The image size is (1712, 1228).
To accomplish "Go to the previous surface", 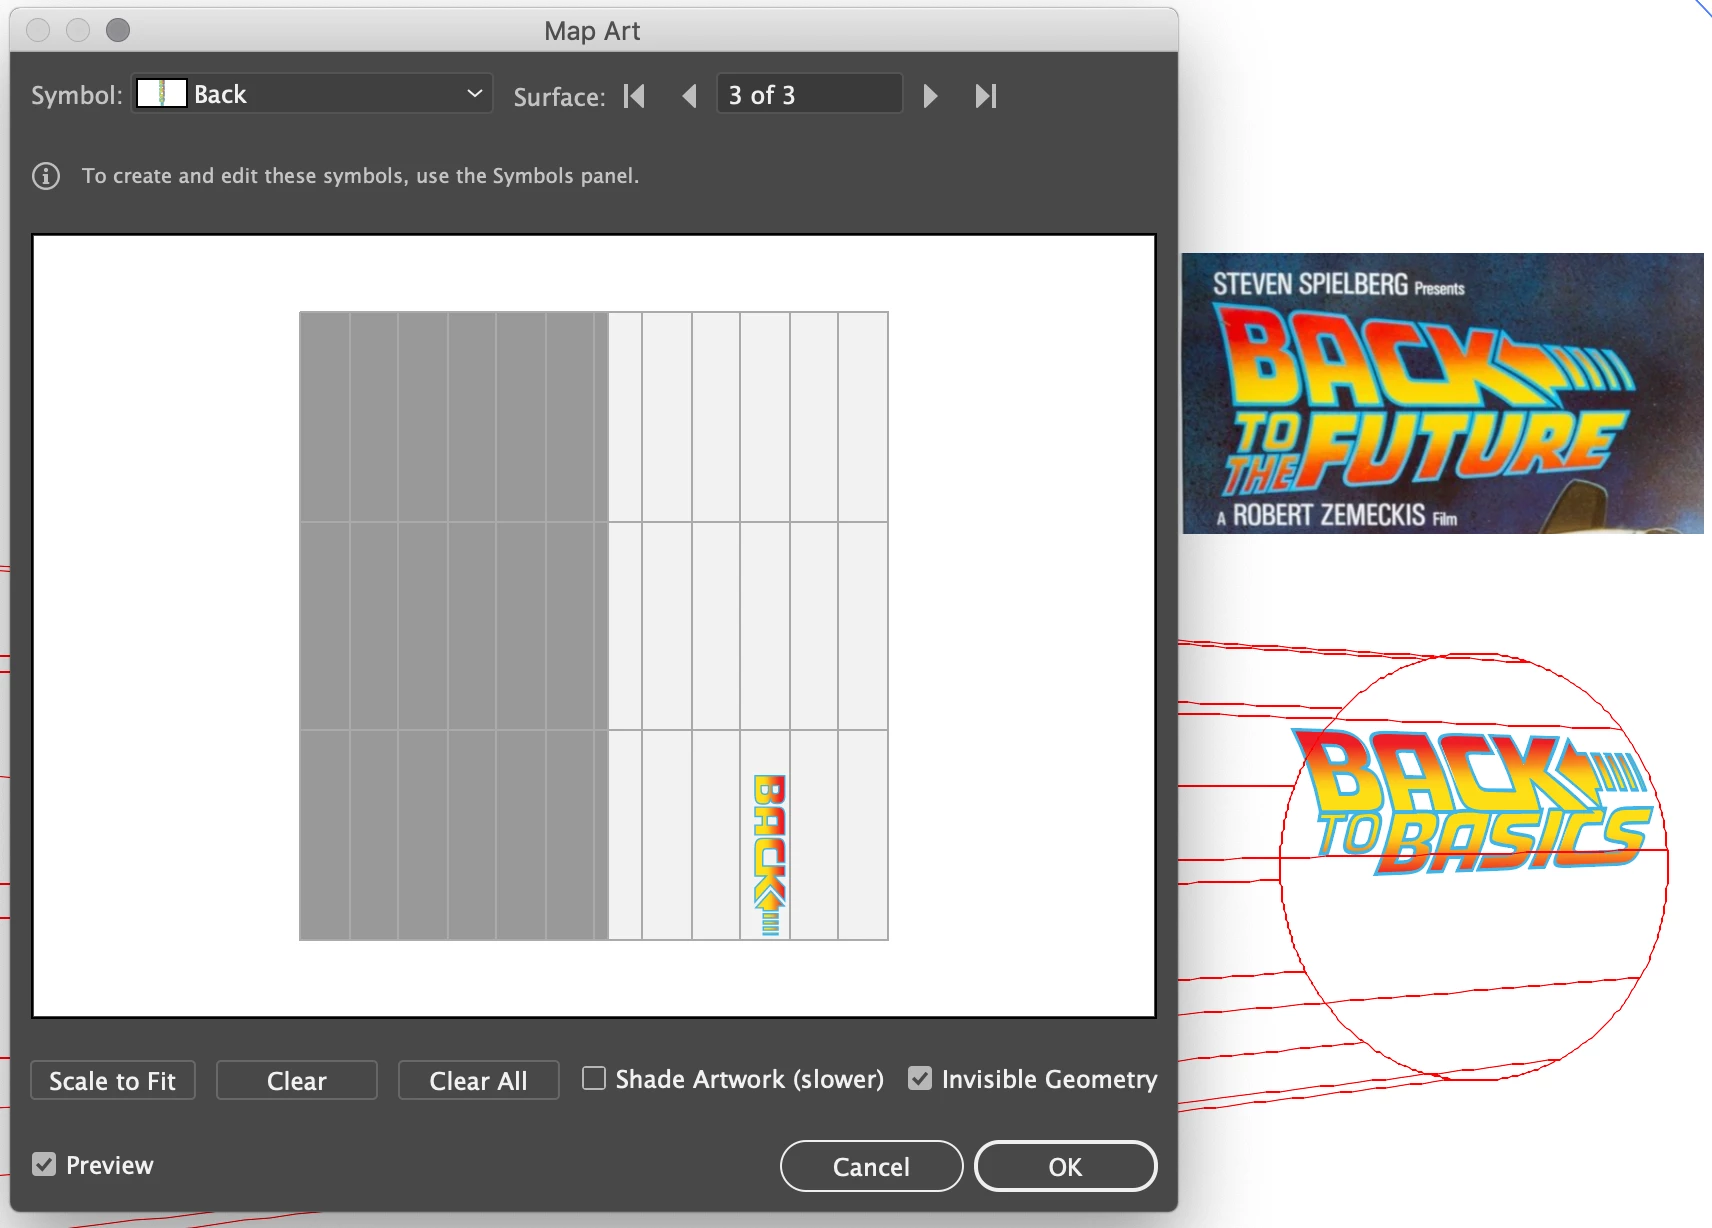I will (689, 96).
